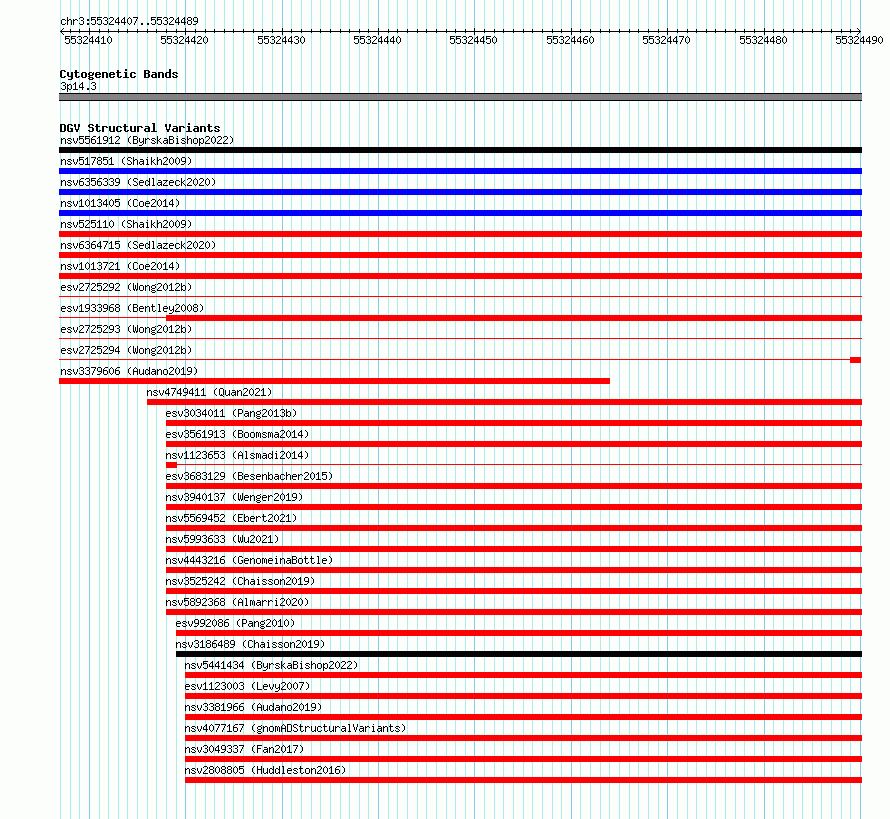Click ruler position 55324410
Image resolution: width=890 pixels, height=819 pixels.
pyautogui.click(x=89, y=40)
